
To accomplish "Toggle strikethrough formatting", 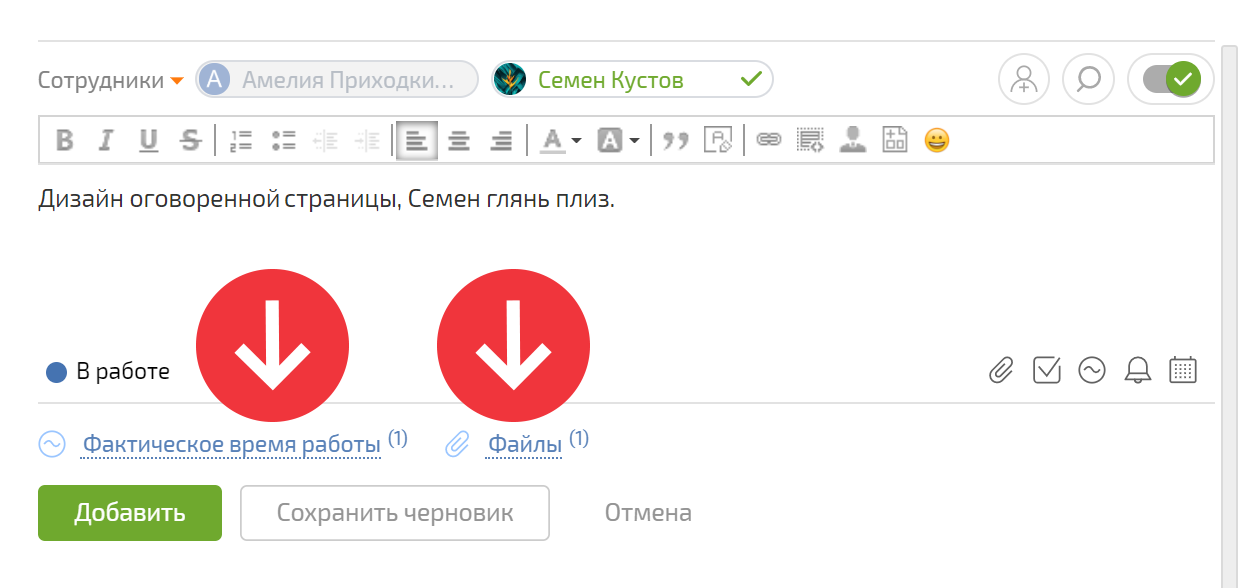I will pos(190,141).
